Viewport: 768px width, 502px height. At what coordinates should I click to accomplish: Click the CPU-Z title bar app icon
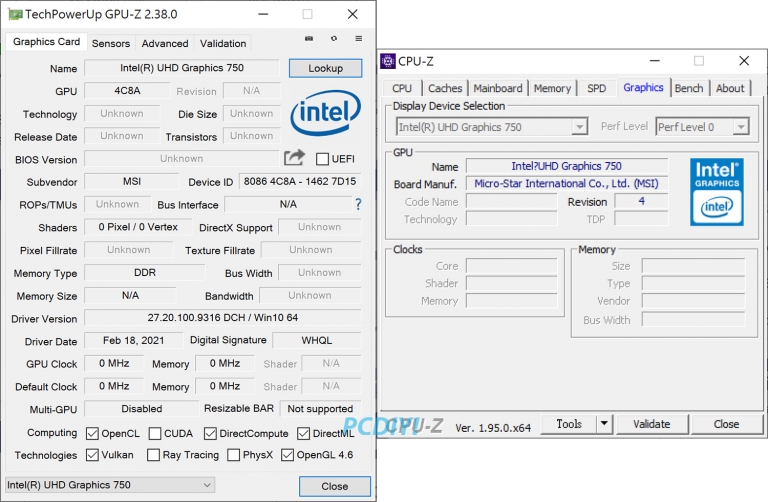[387, 61]
